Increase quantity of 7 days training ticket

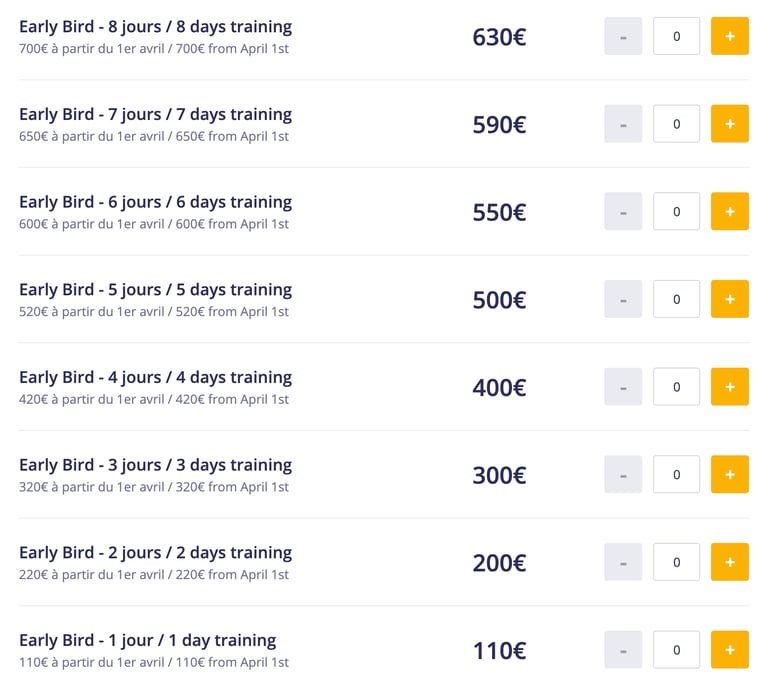coord(729,124)
